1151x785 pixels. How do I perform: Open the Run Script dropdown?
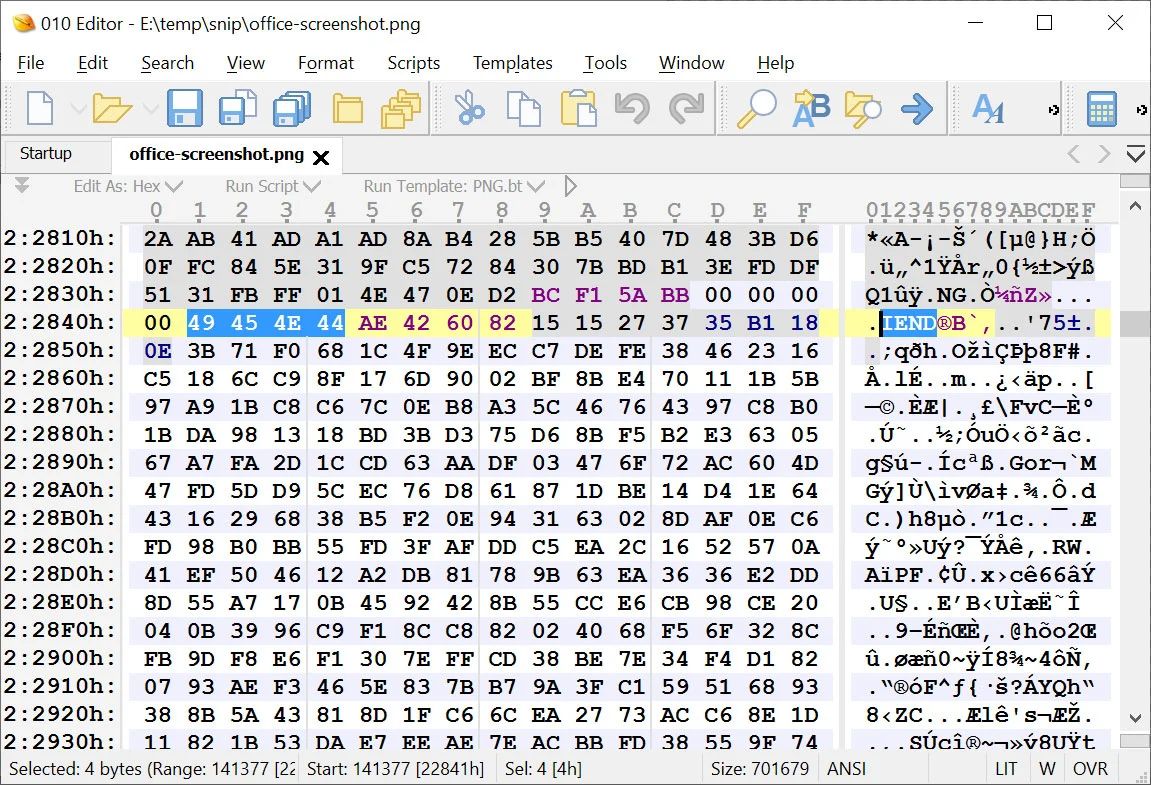[x=272, y=186]
